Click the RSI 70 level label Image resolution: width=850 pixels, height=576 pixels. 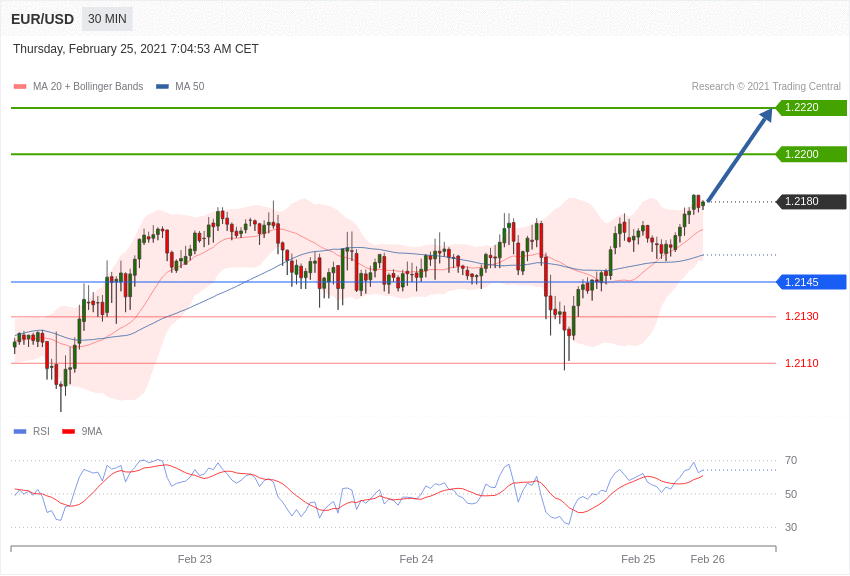click(791, 460)
